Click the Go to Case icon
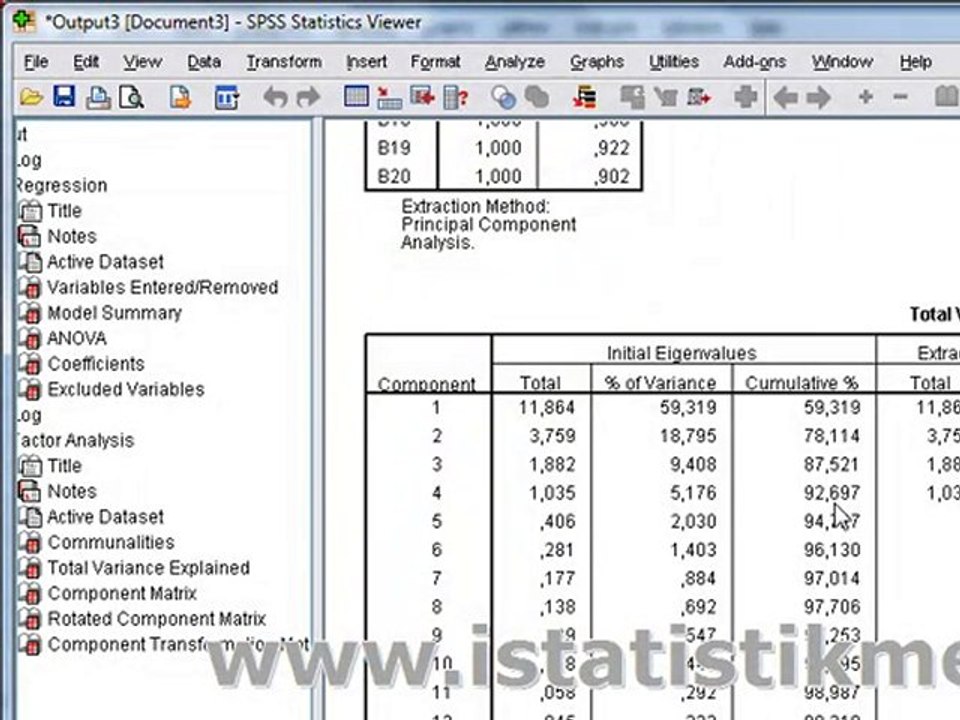Image resolution: width=960 pixels, height=720 pixels. pyautogui.click(x=389, y=97)
